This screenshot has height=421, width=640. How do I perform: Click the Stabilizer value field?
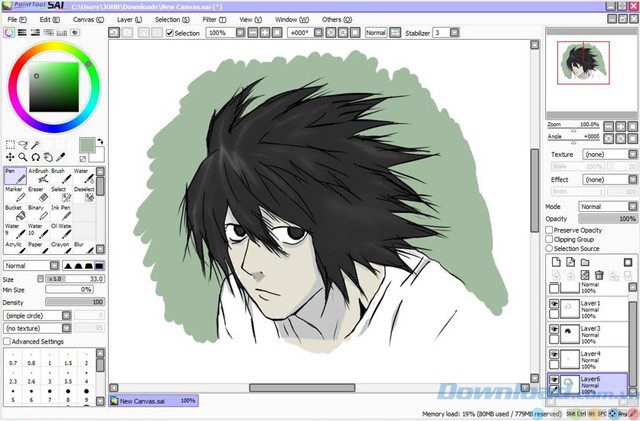coord(439,33)
